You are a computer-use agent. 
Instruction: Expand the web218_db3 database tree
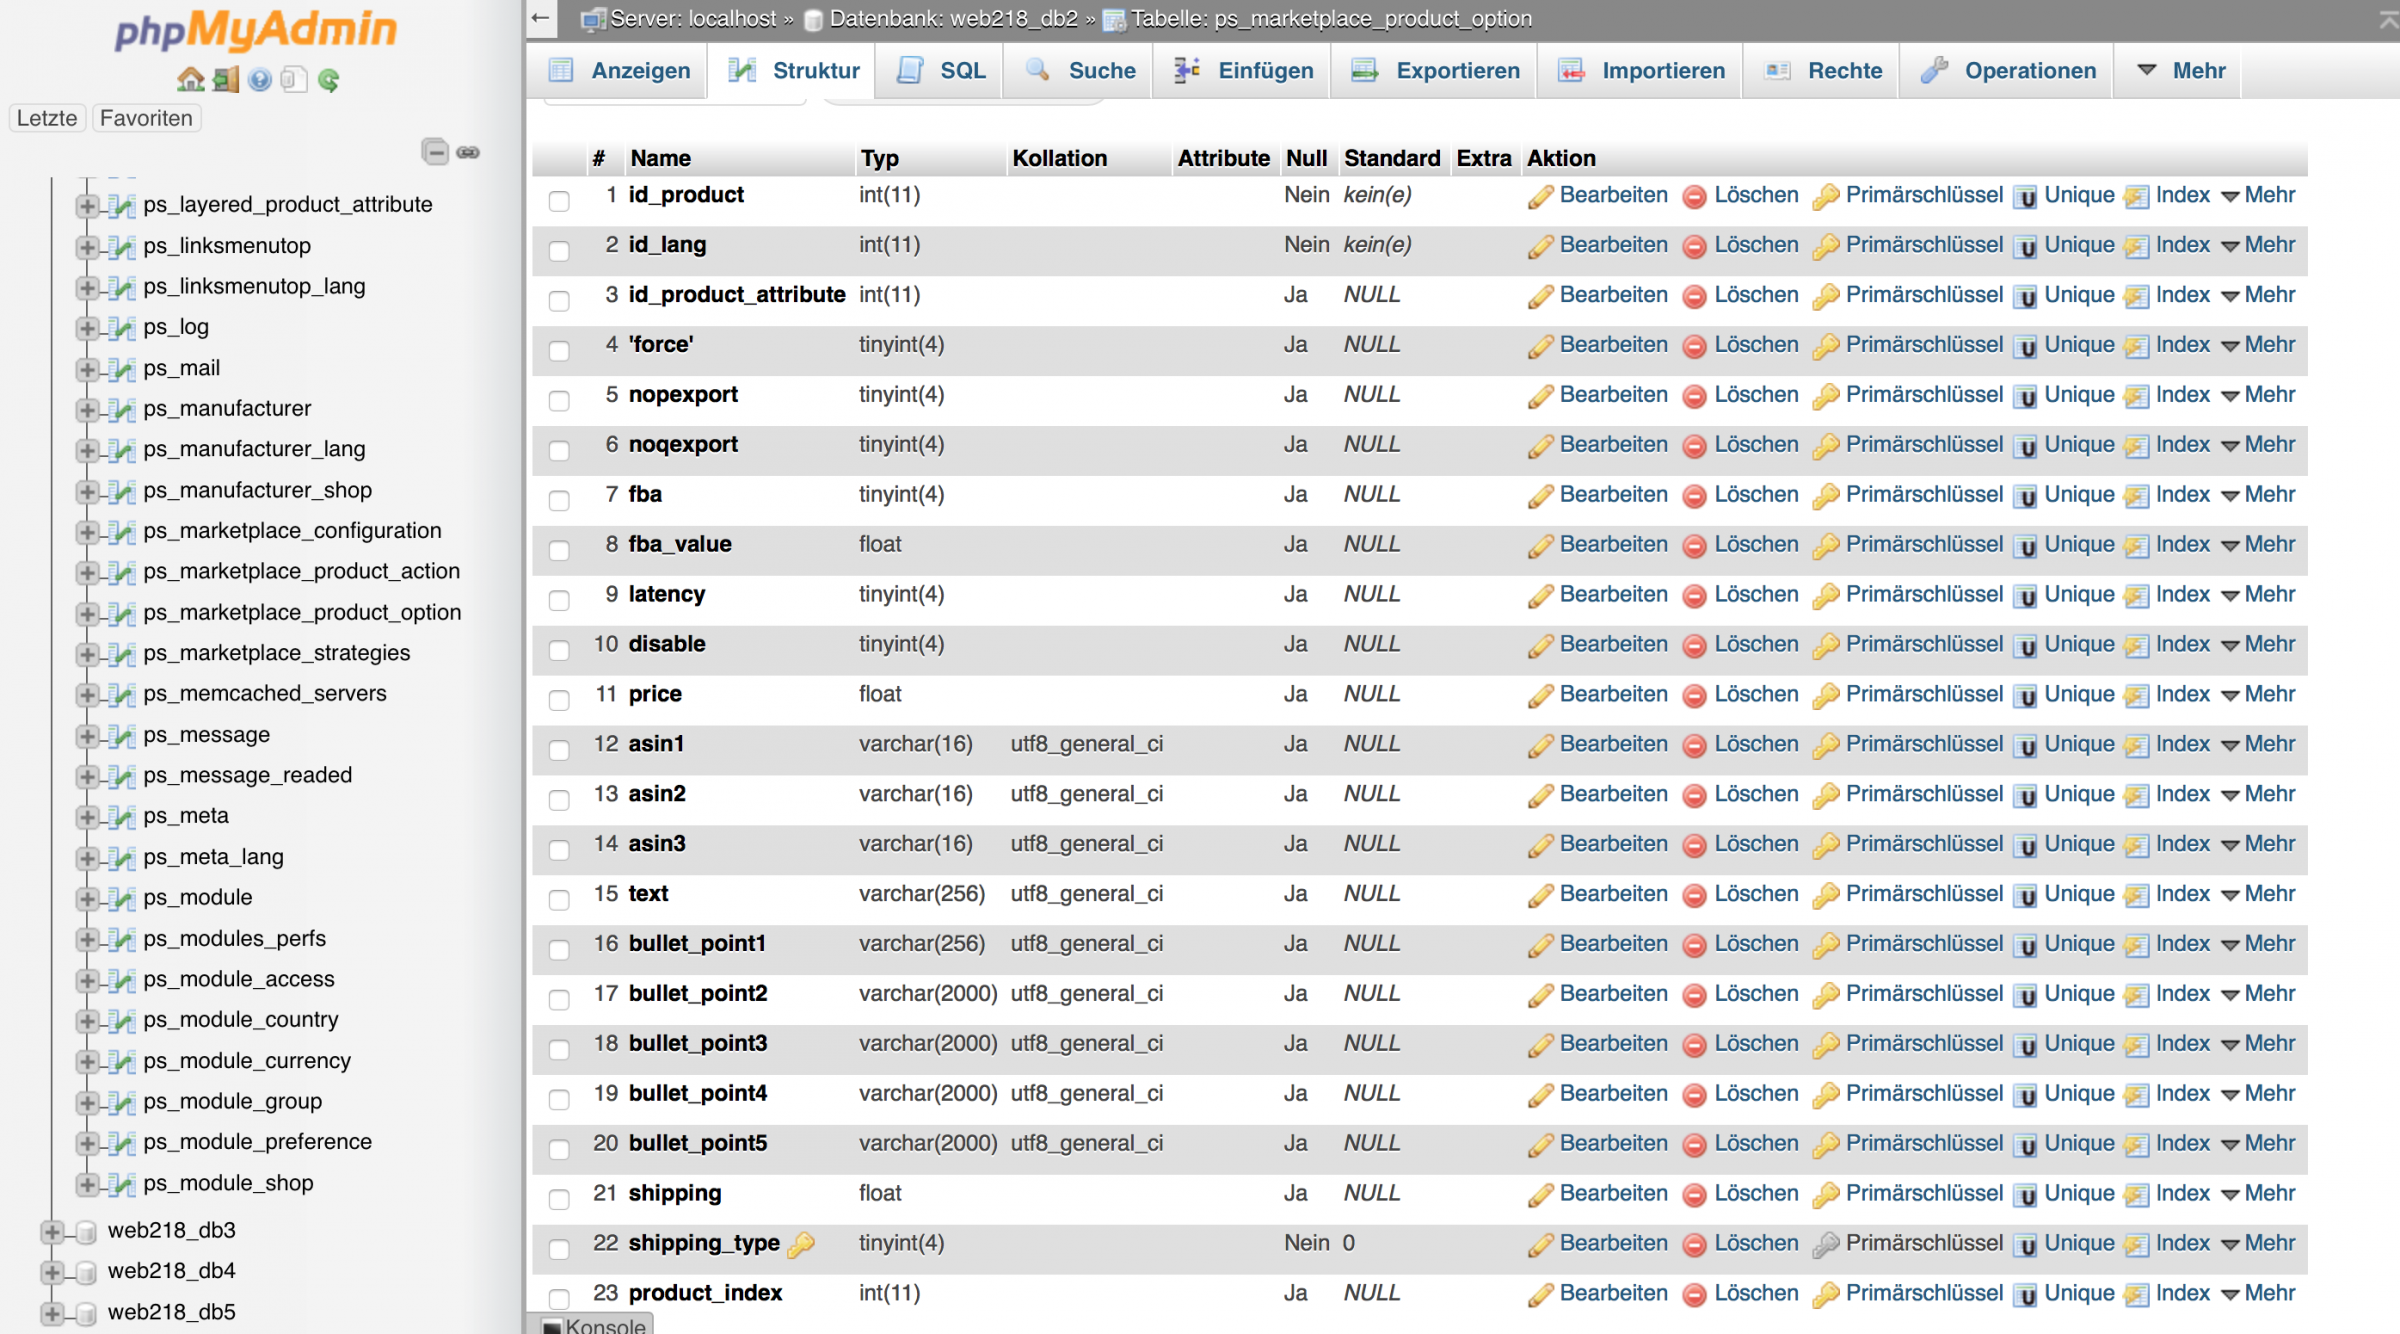(52, 1231)
